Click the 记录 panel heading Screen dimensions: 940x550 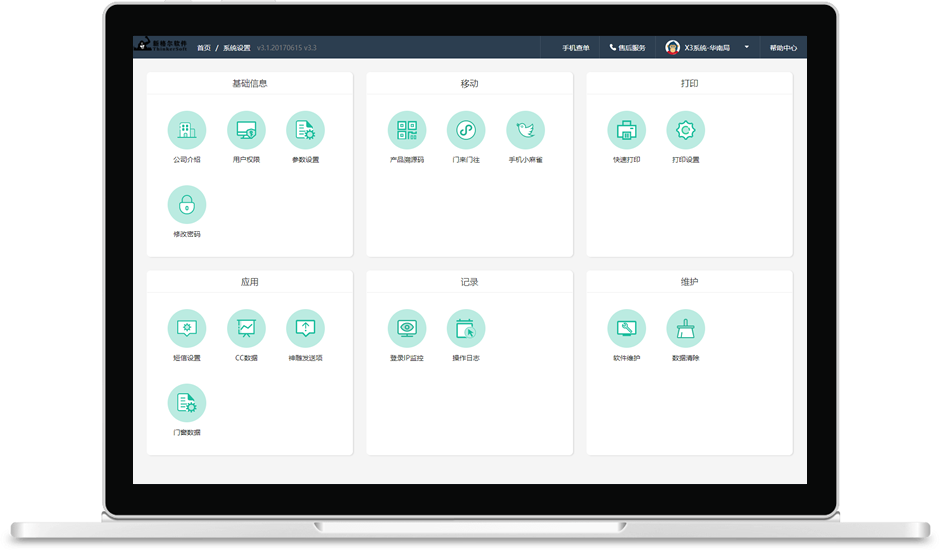pos(469,282)
